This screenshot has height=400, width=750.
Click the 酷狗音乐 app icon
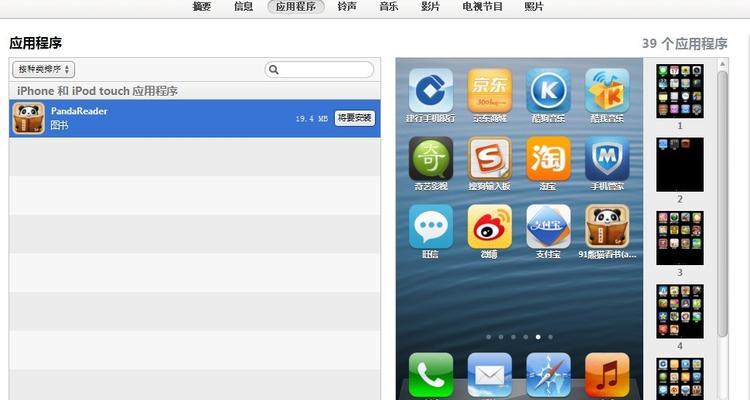[548, 90]
